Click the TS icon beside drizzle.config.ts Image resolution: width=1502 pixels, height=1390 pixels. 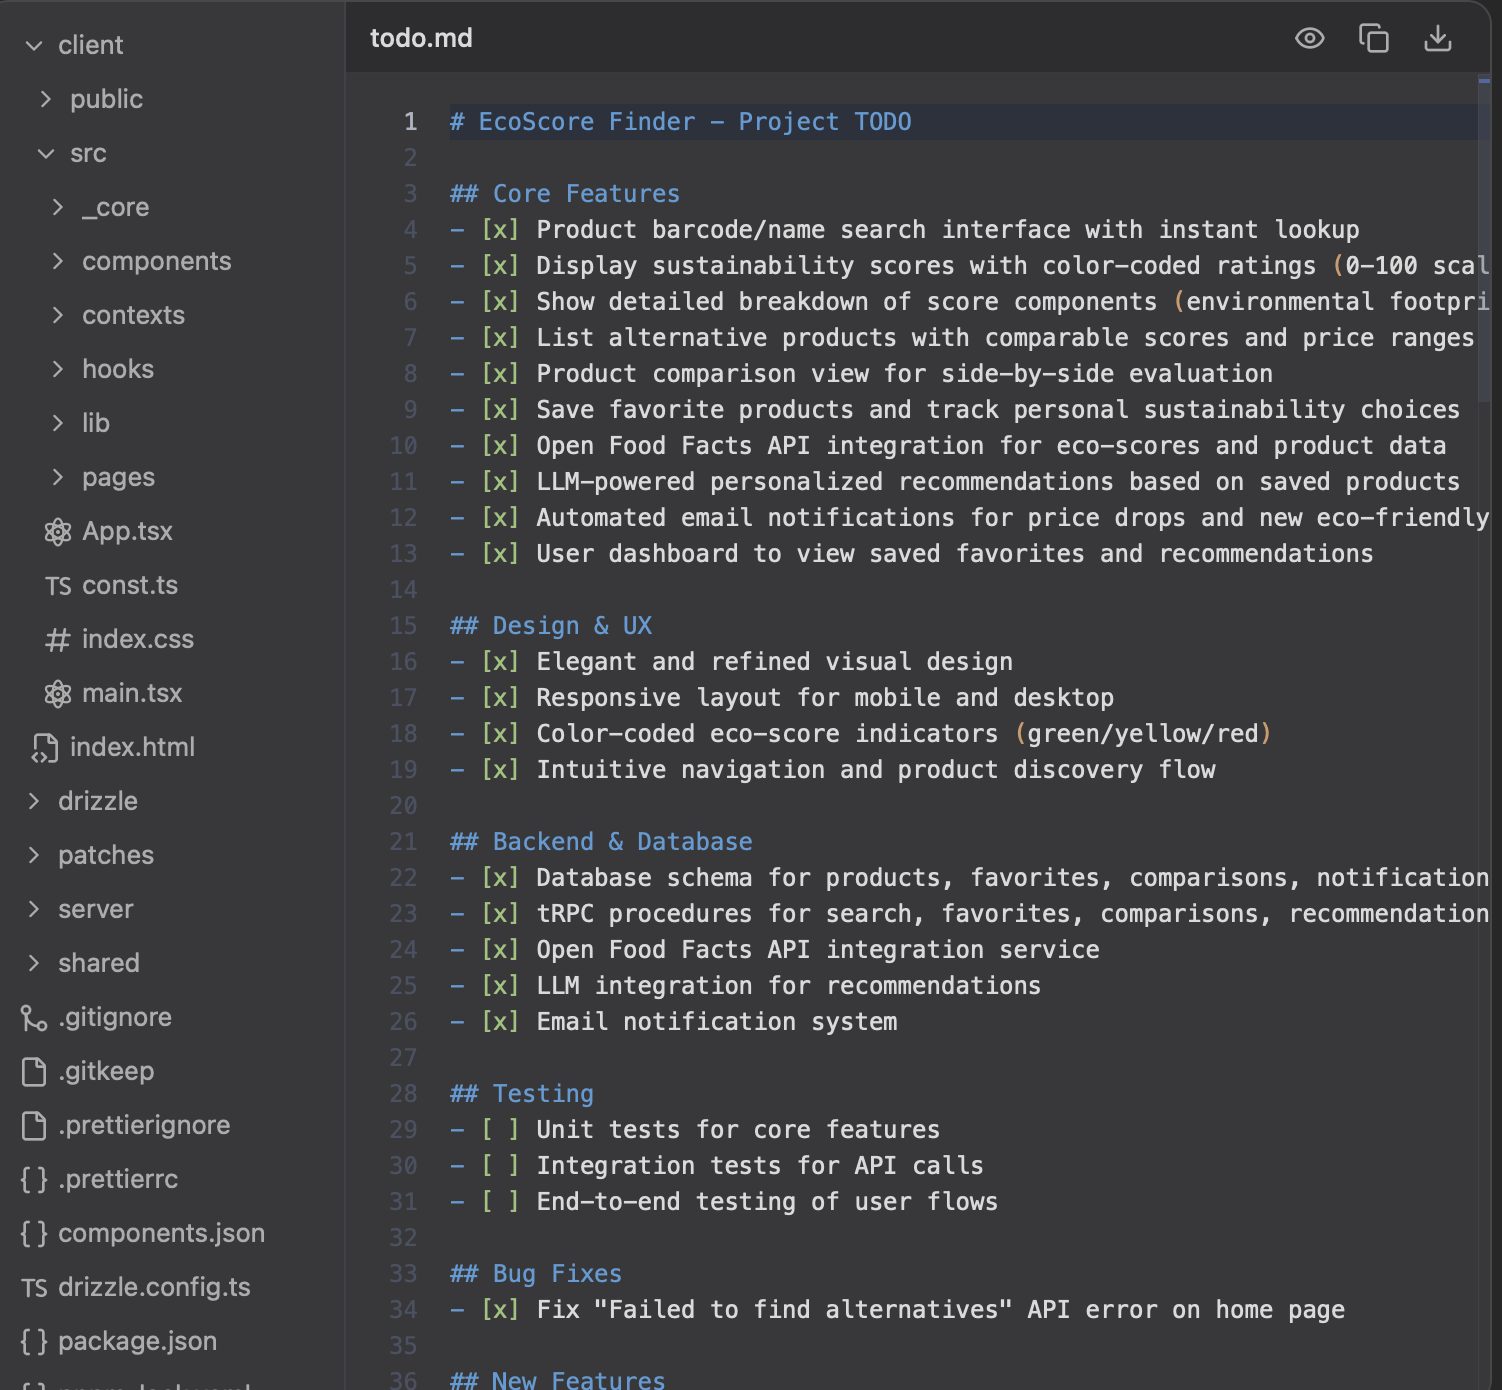[x=34, y=1288]
